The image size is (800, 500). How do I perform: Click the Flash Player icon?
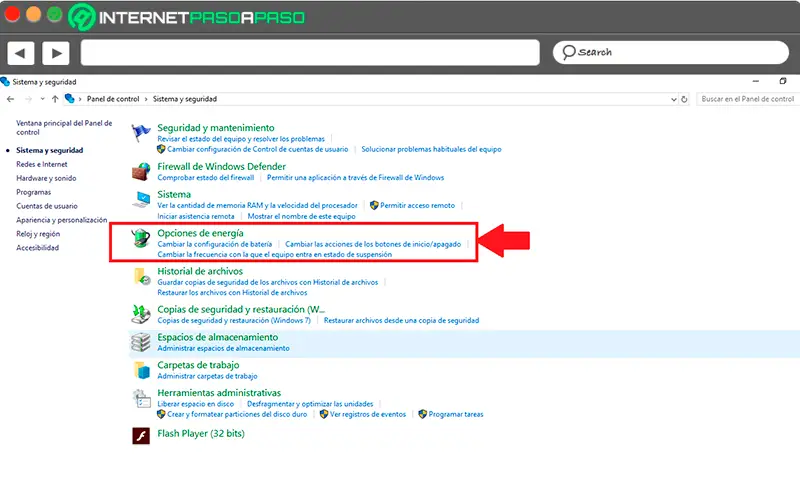141,436
